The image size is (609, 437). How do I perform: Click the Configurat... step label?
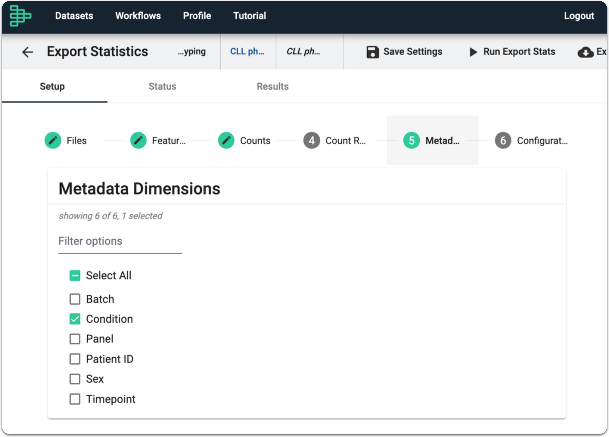click(542, 141)
